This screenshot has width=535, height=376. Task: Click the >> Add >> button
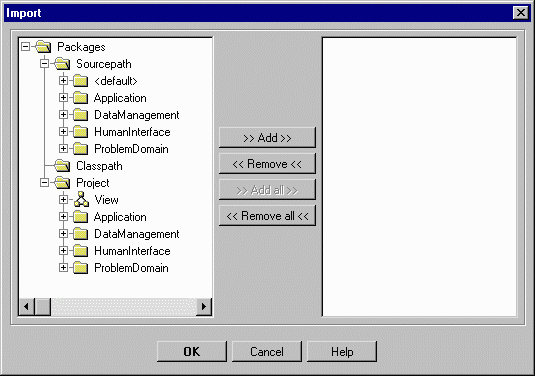click(x=267, y=138)
